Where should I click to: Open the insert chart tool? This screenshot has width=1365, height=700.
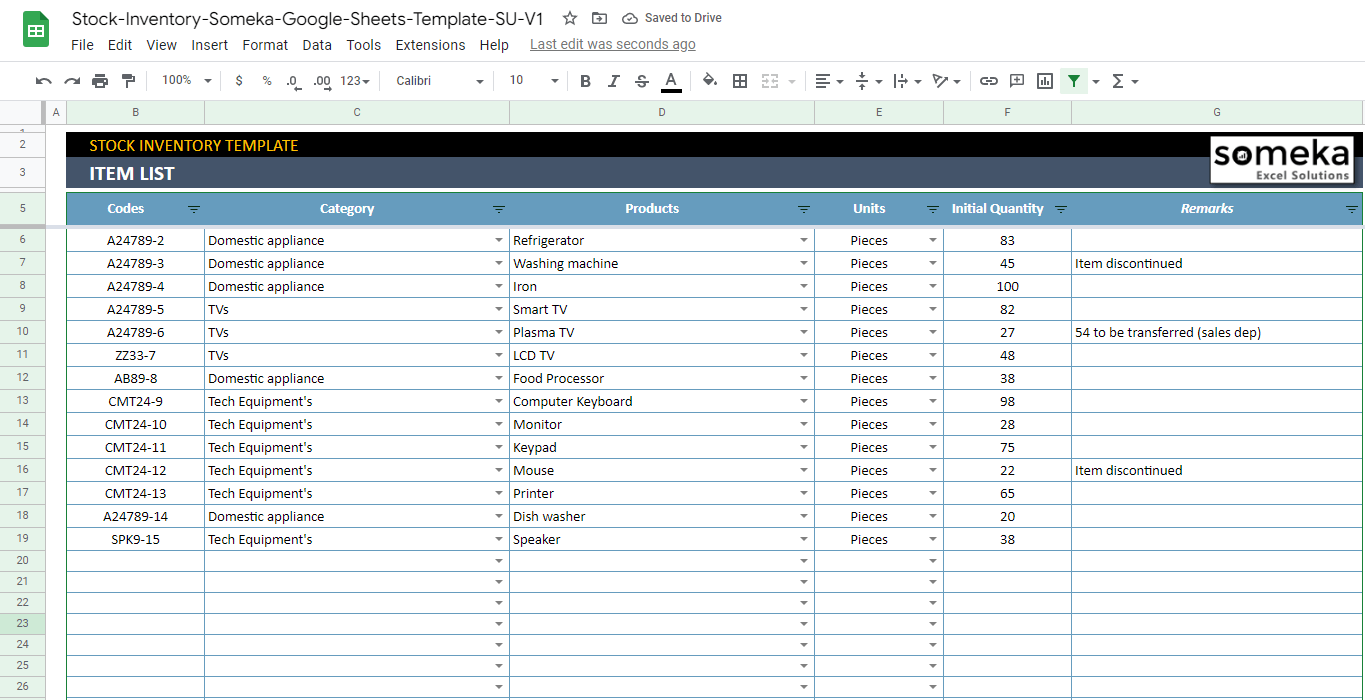[1044, 81]
